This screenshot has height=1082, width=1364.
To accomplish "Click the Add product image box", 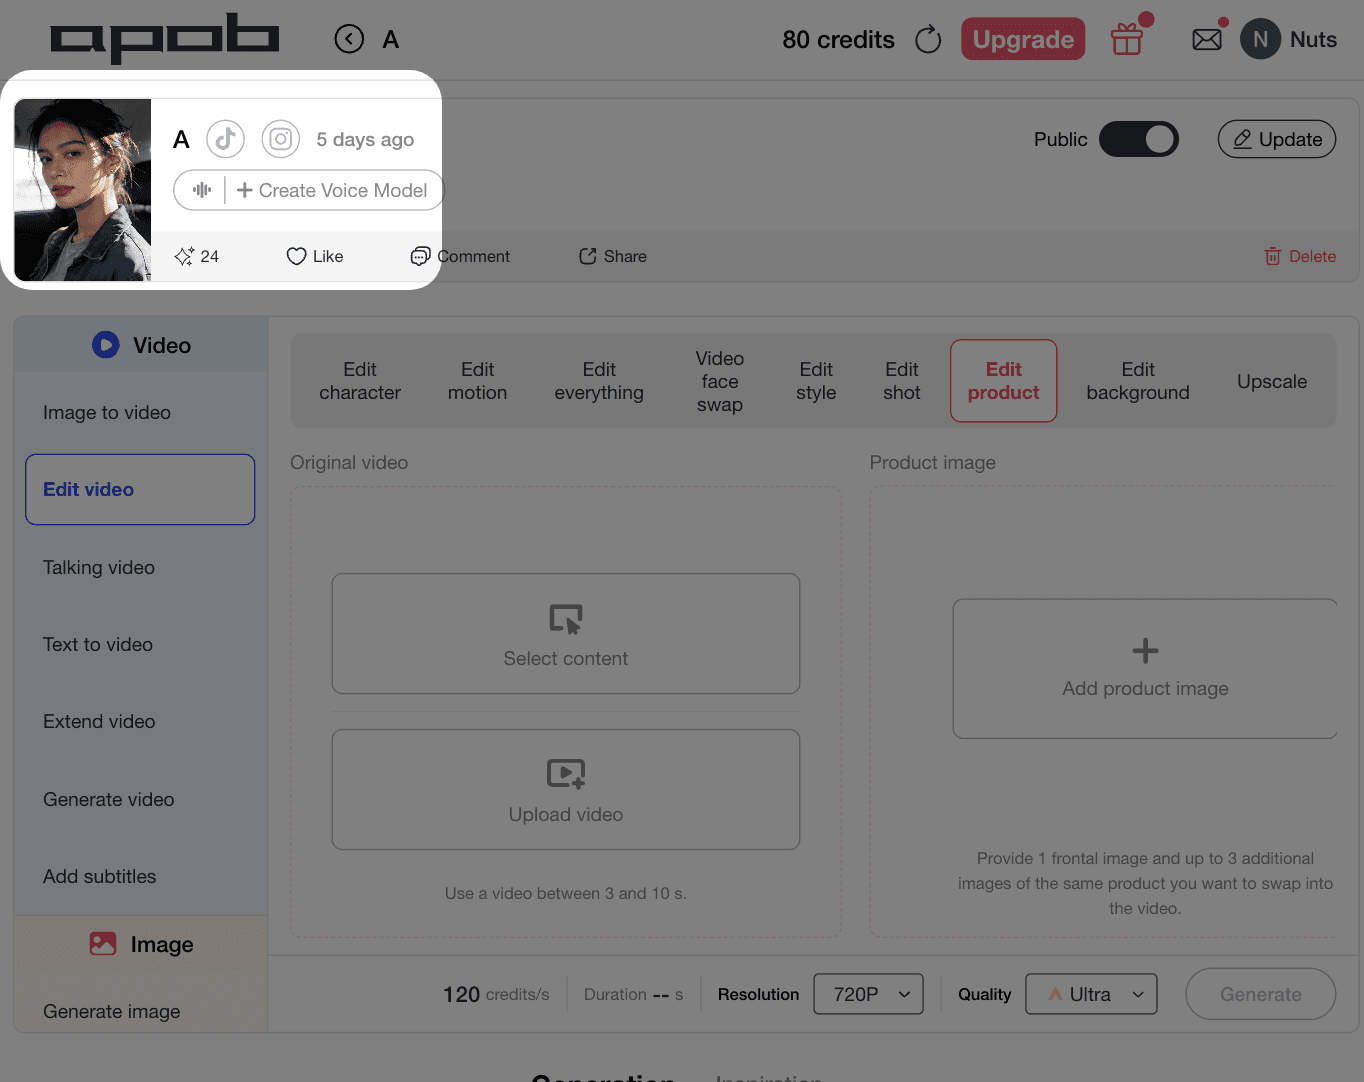I will 1146,669.
